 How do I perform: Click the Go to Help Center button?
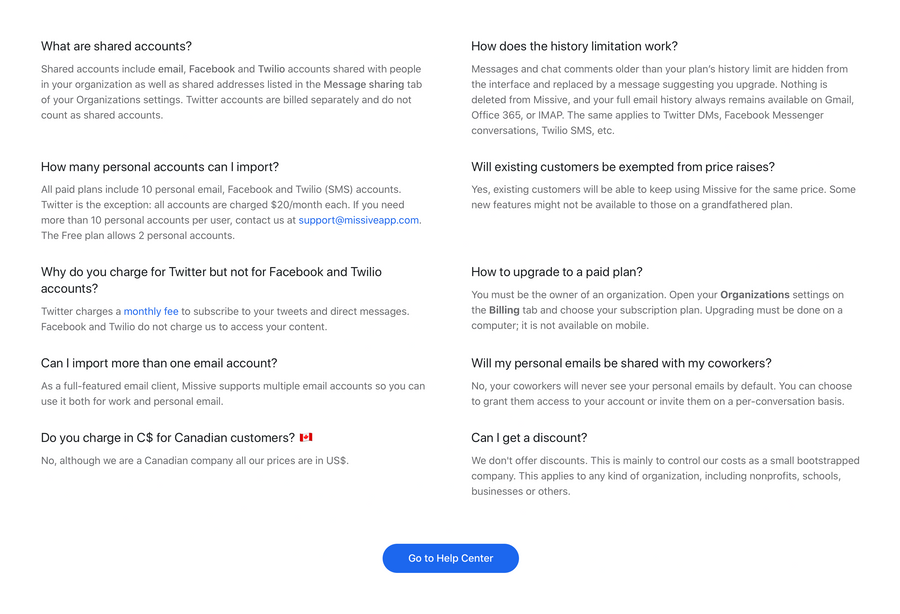(450, 558)
